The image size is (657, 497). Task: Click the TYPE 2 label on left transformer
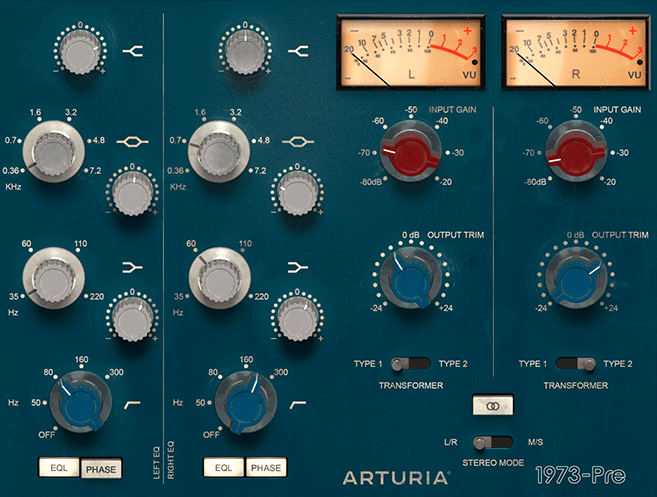click(453, 364)
